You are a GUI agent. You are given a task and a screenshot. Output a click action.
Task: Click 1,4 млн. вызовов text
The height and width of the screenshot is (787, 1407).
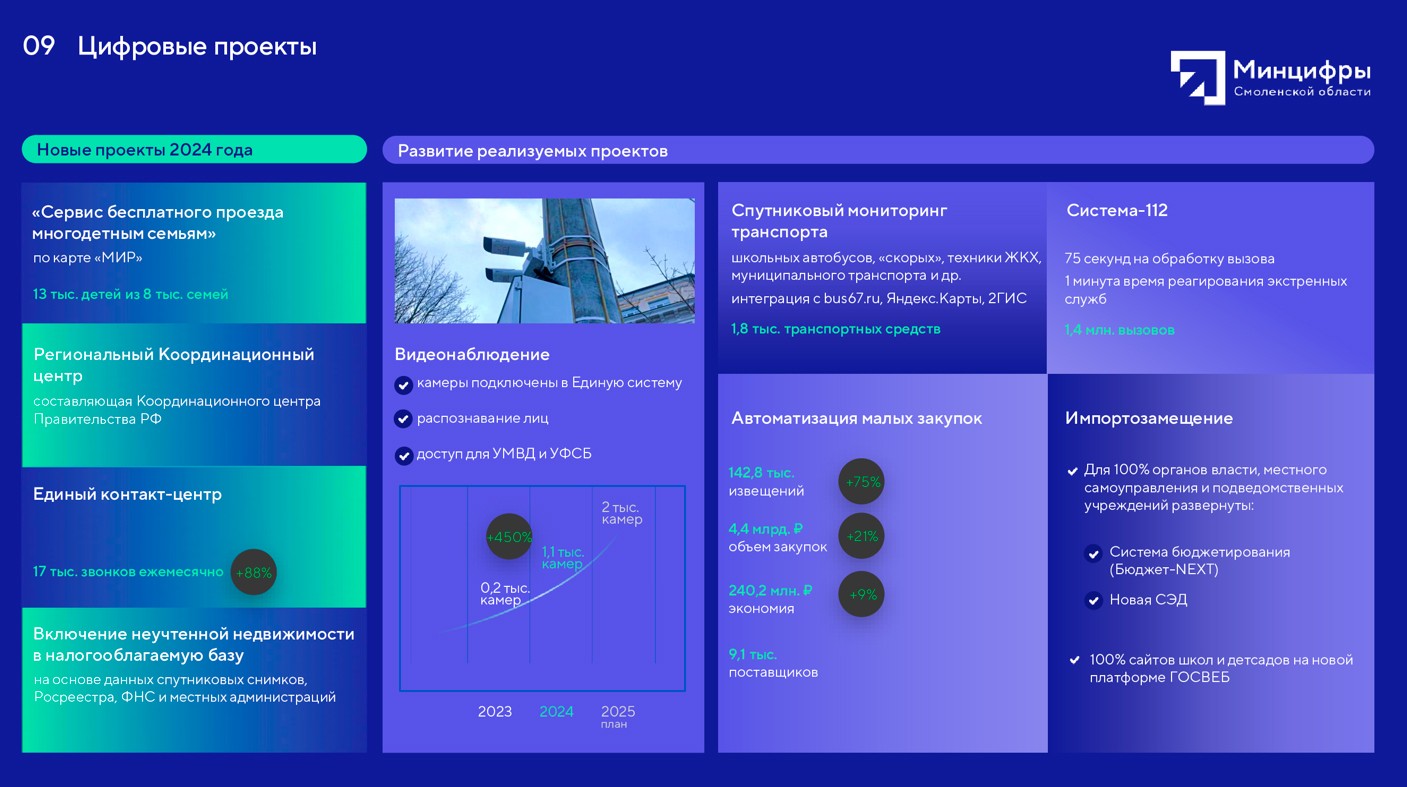pyautogui.click(x=1120, y=330)
